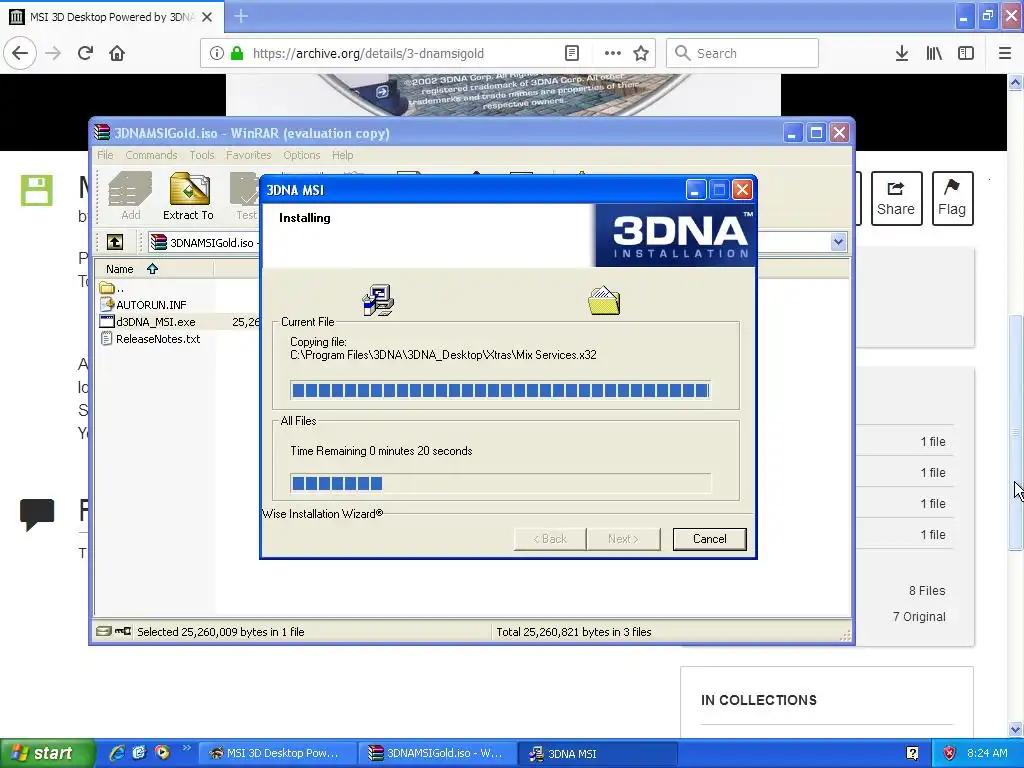1024x768 pixels.
Task: Close the MSI 3D Desktop tab
Action: pos(207,17)
